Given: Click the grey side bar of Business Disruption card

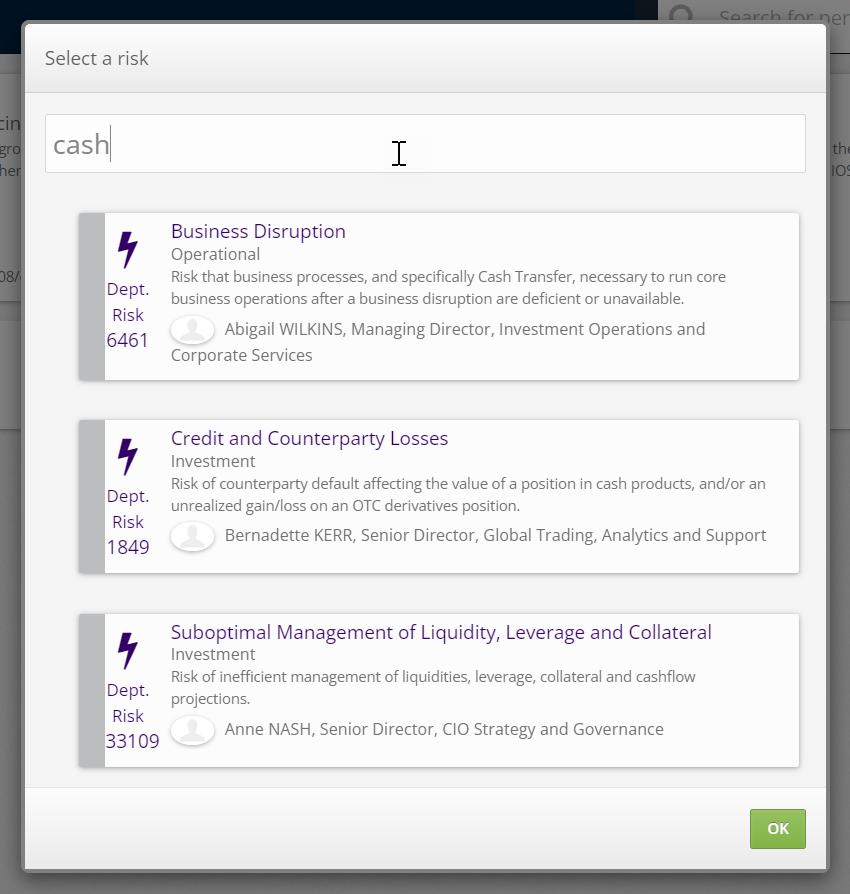Looking at the screenshot, I should (91, 296).
